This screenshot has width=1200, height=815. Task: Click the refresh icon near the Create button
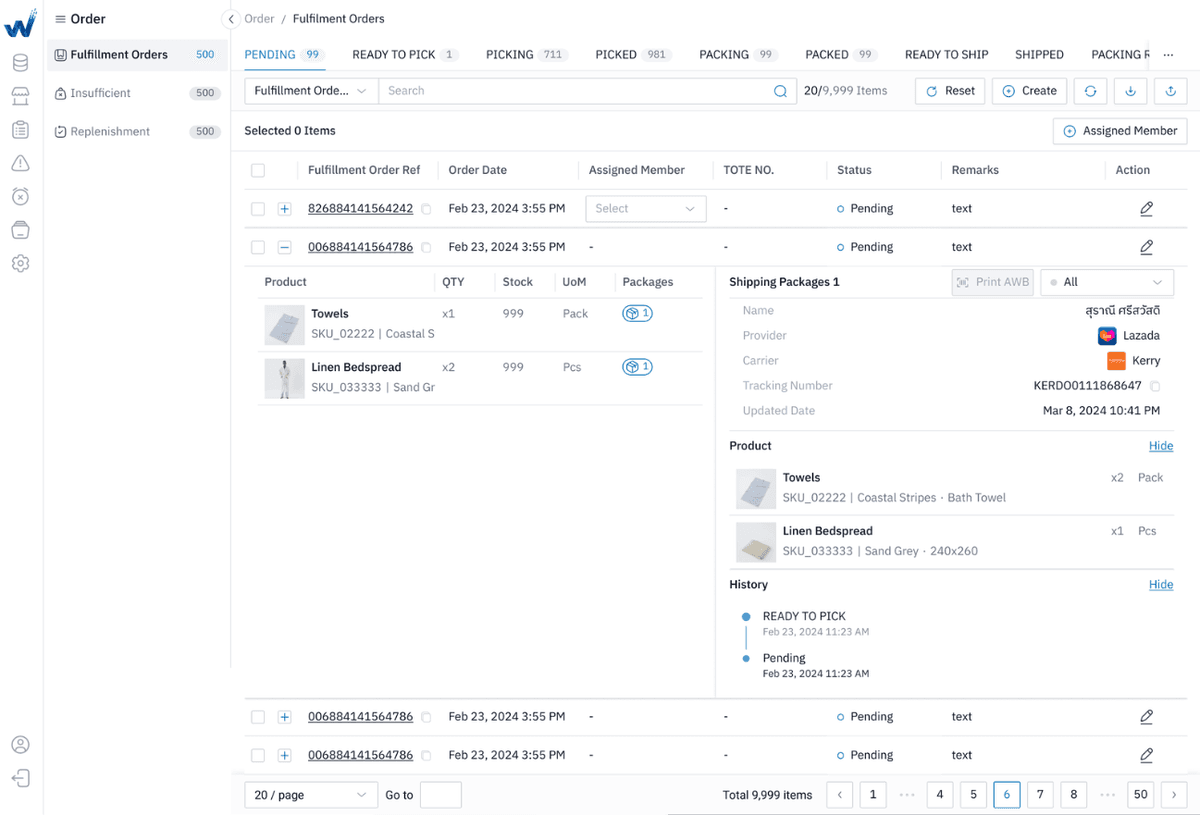click(1089, 90)
